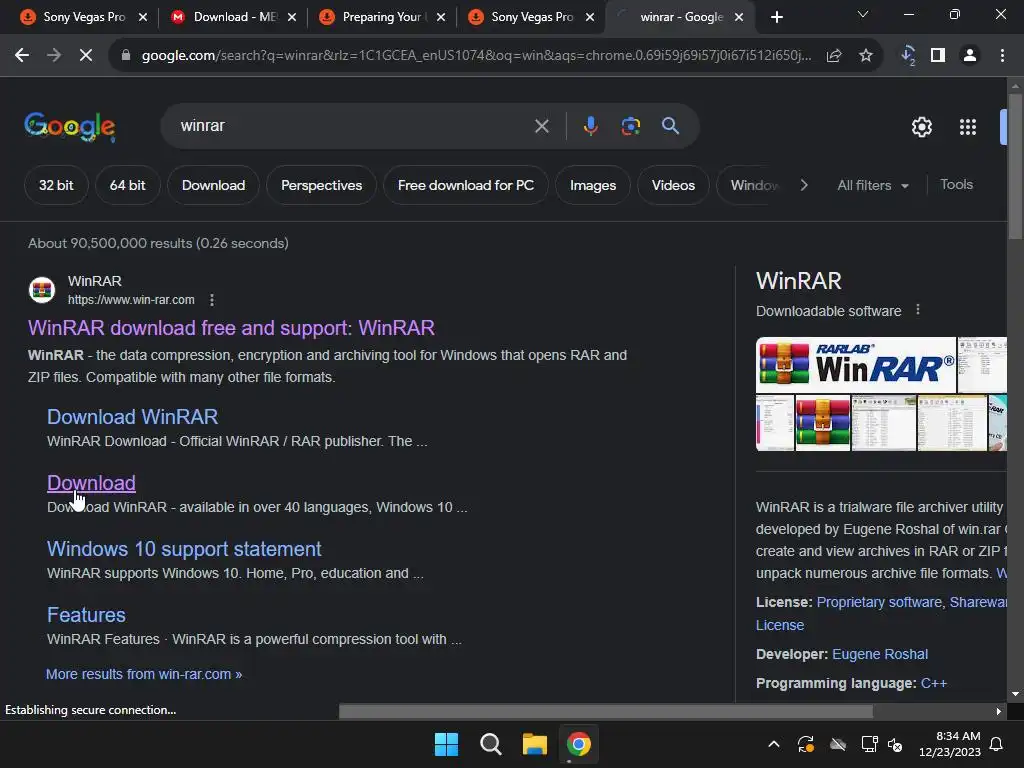Screen dimensions: 1024x768
Task: Click the magnifying glass search button
Action: (671, 125)
